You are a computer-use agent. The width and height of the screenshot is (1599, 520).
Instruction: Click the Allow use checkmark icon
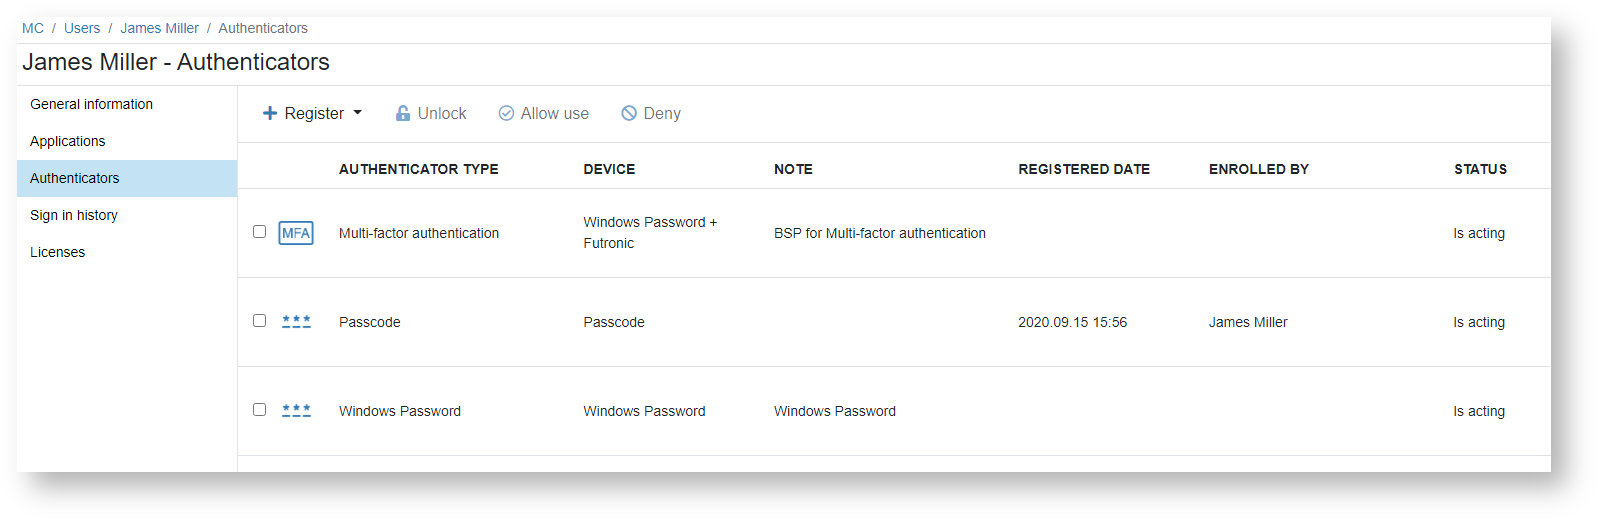tap(506, 114)
